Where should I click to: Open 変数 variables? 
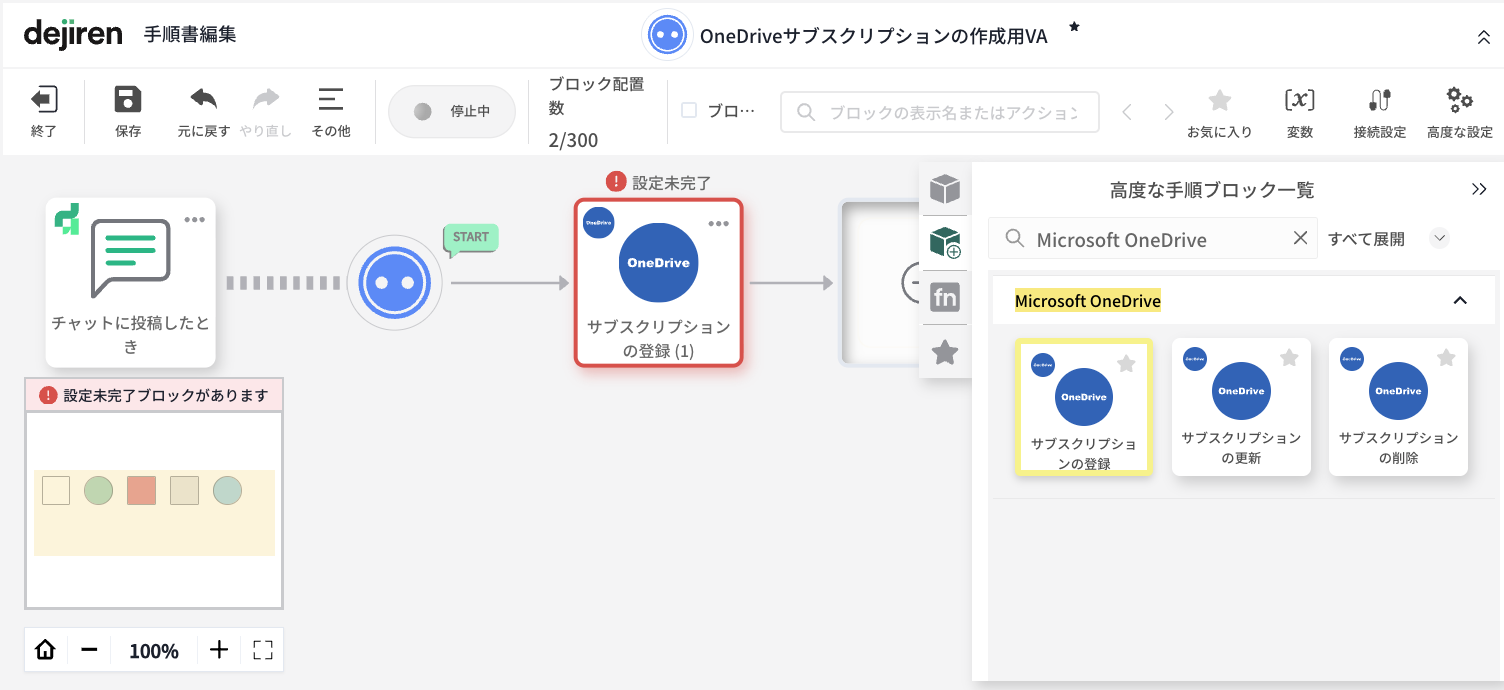click(x=1300, y=112)
